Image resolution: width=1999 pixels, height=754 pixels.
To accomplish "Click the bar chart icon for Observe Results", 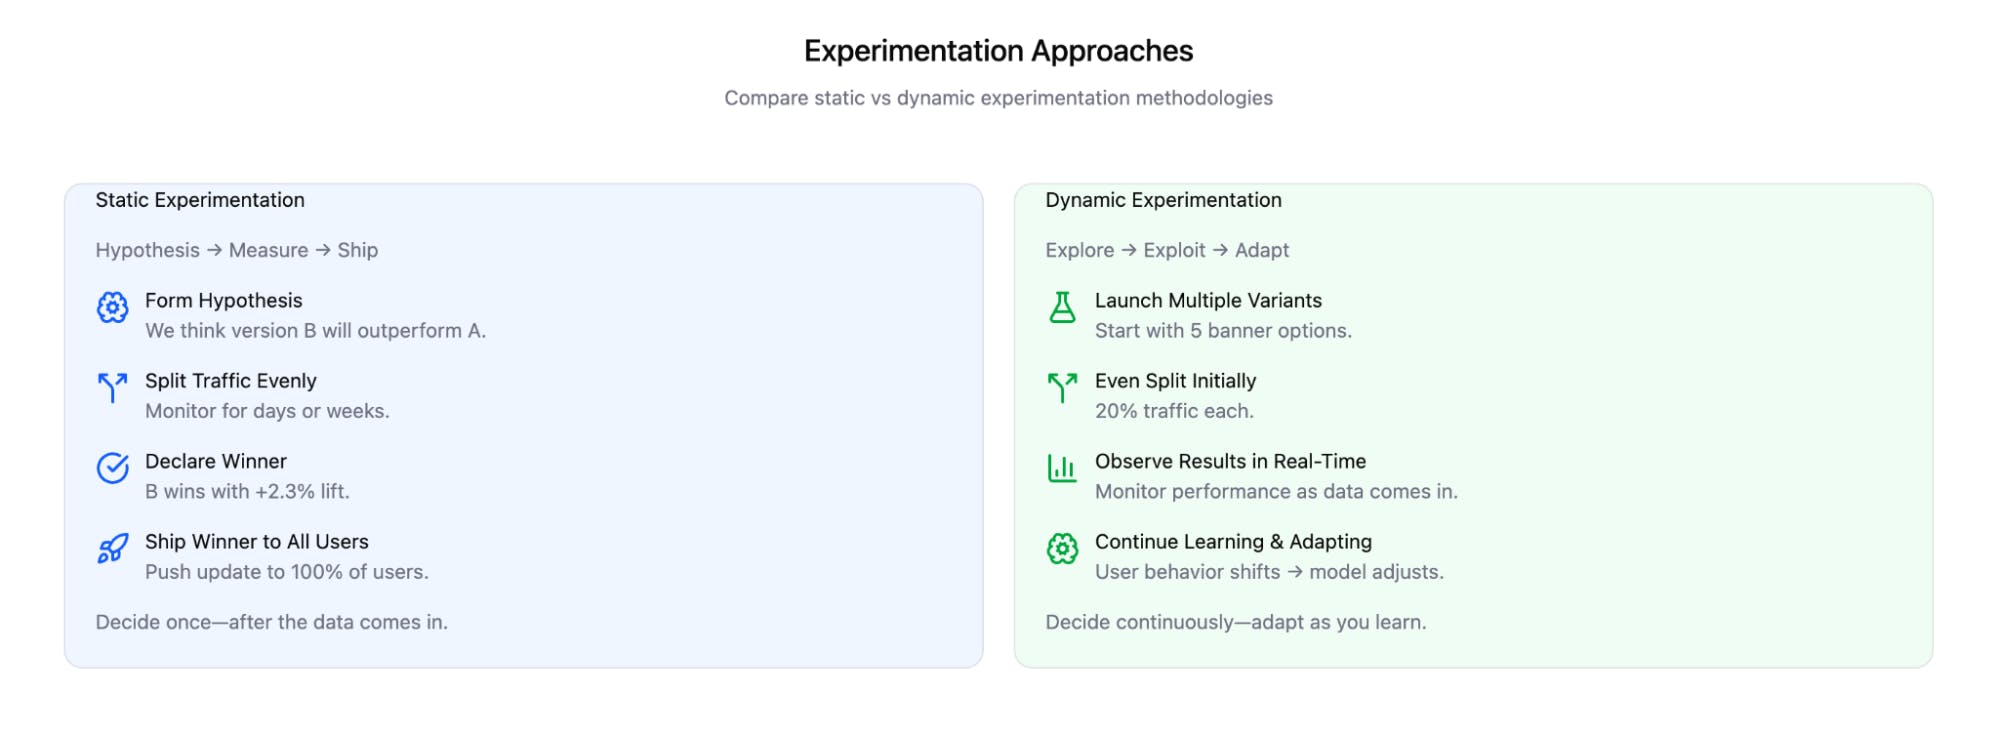I will coord(1062,468).
